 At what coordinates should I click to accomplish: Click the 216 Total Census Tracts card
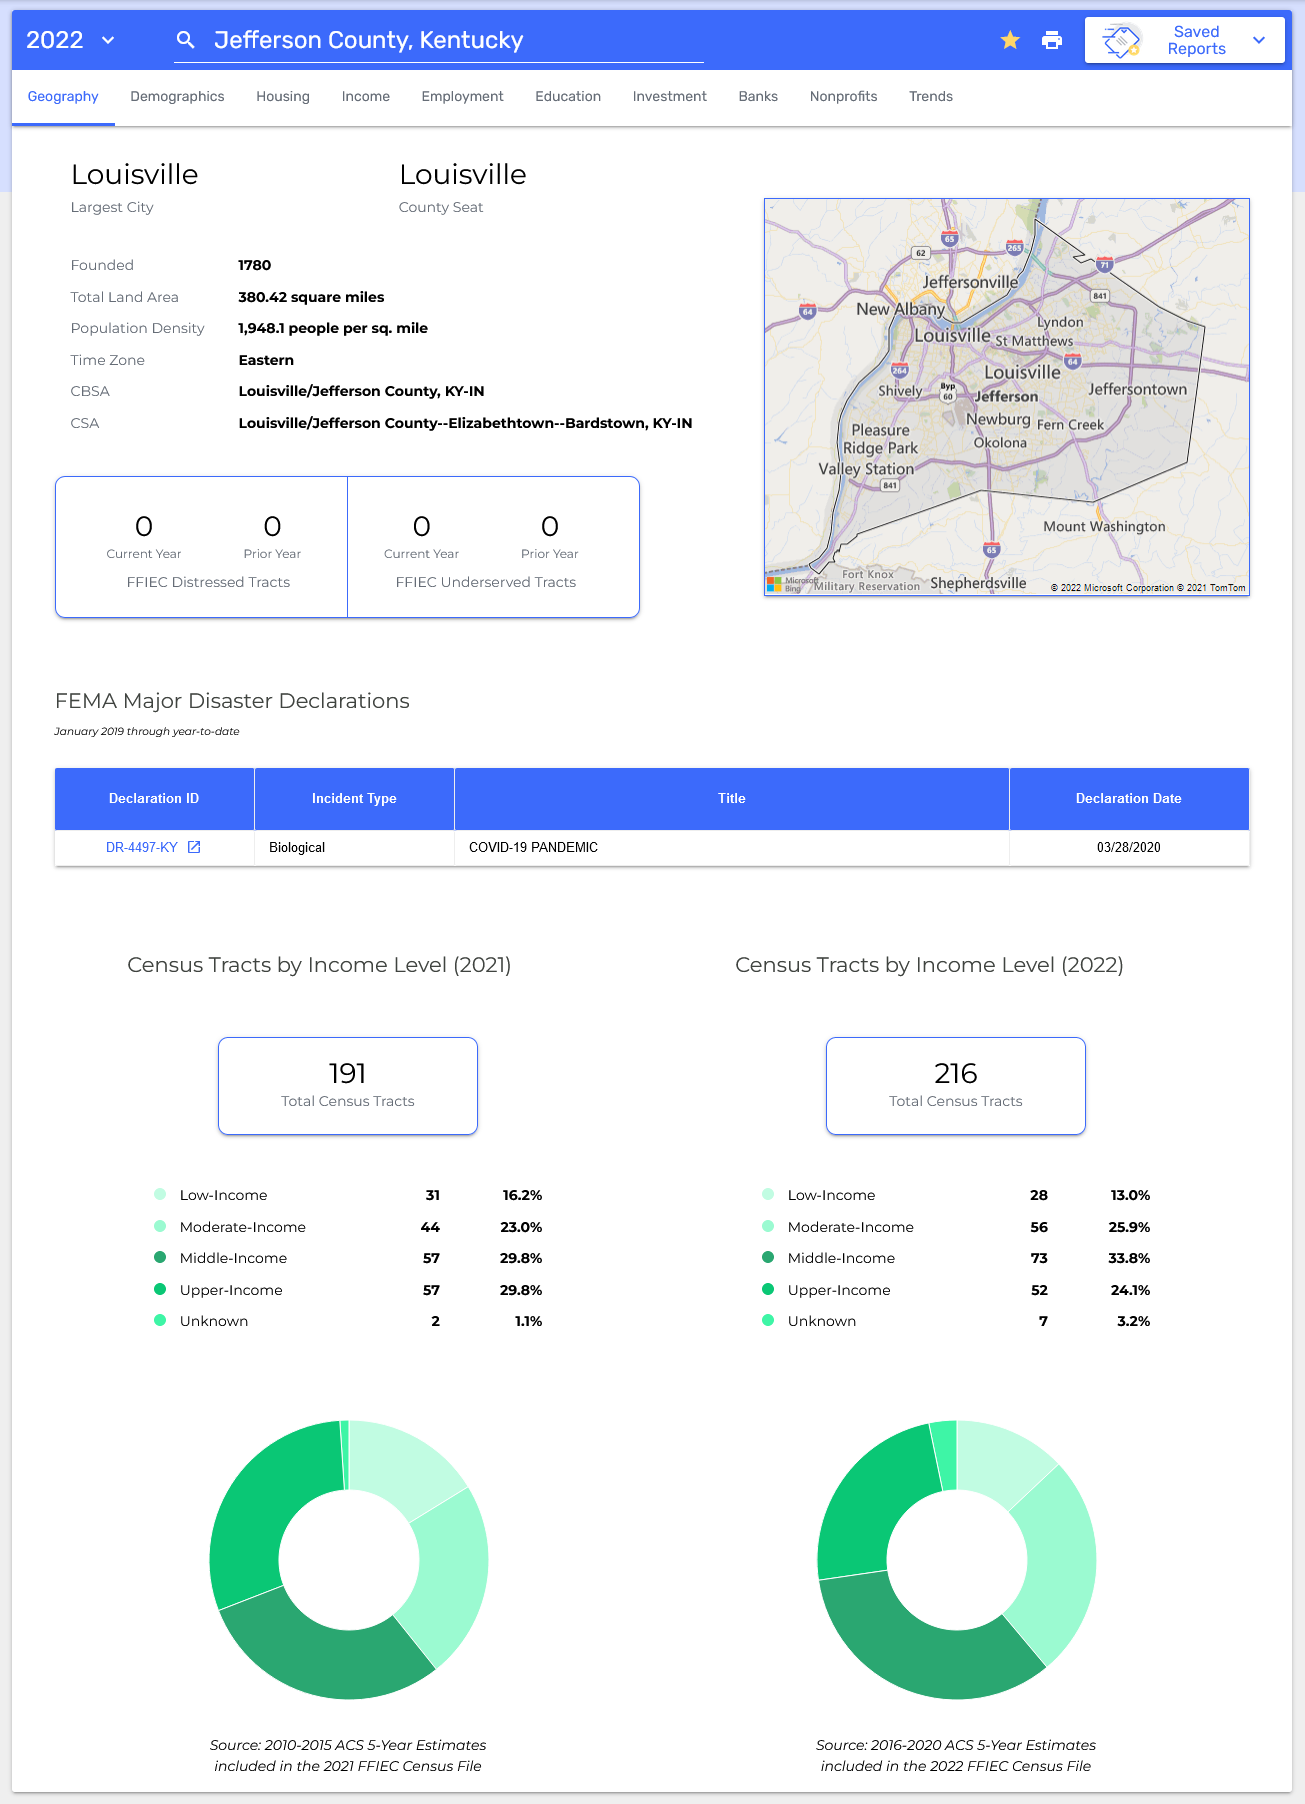coord(956,1086)
